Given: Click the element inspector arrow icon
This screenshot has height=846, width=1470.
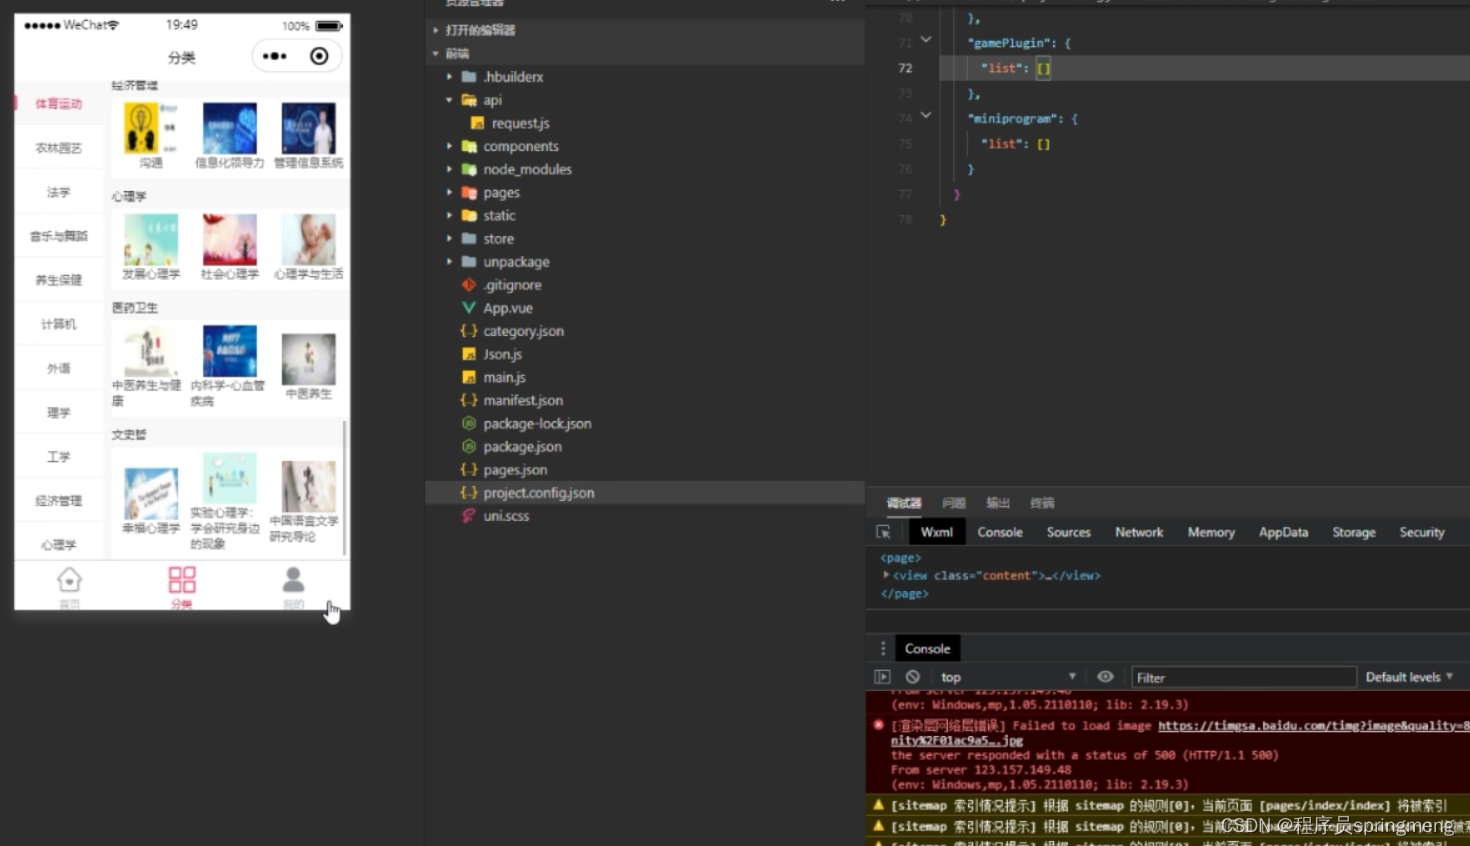Looking at the screenshot, I should pos(883,532).
